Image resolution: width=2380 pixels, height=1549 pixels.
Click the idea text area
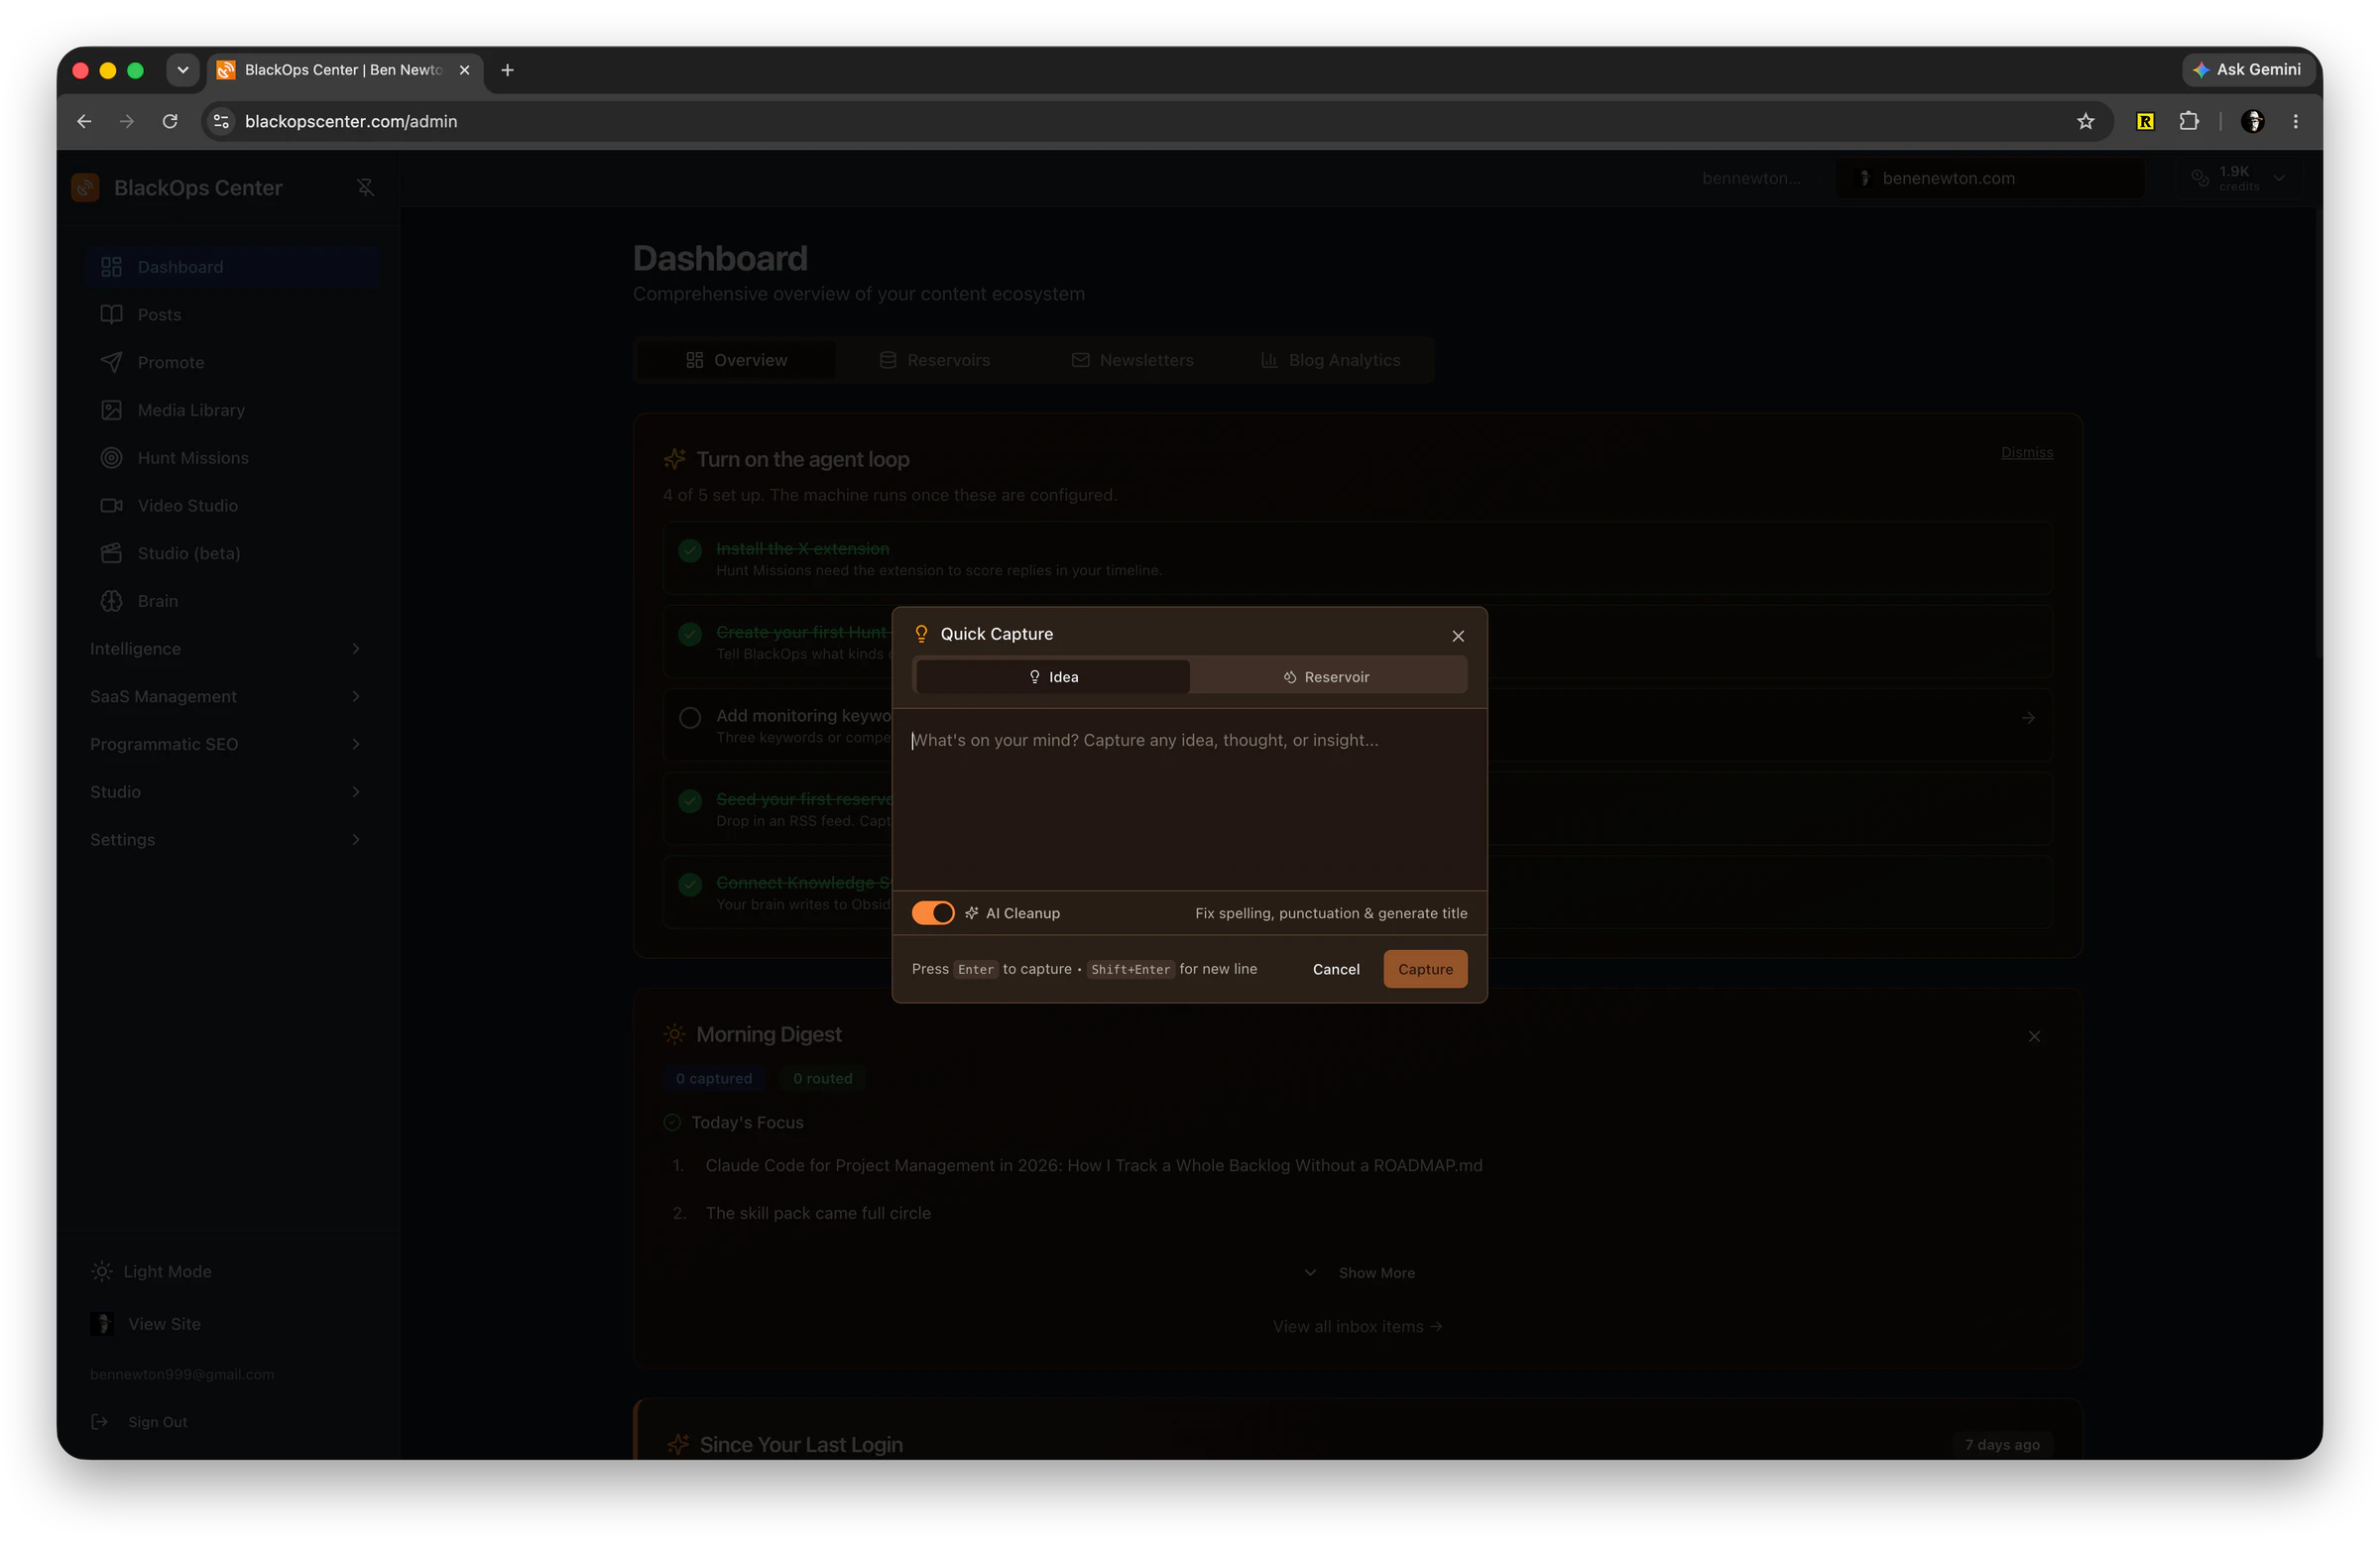[1189, 800]
